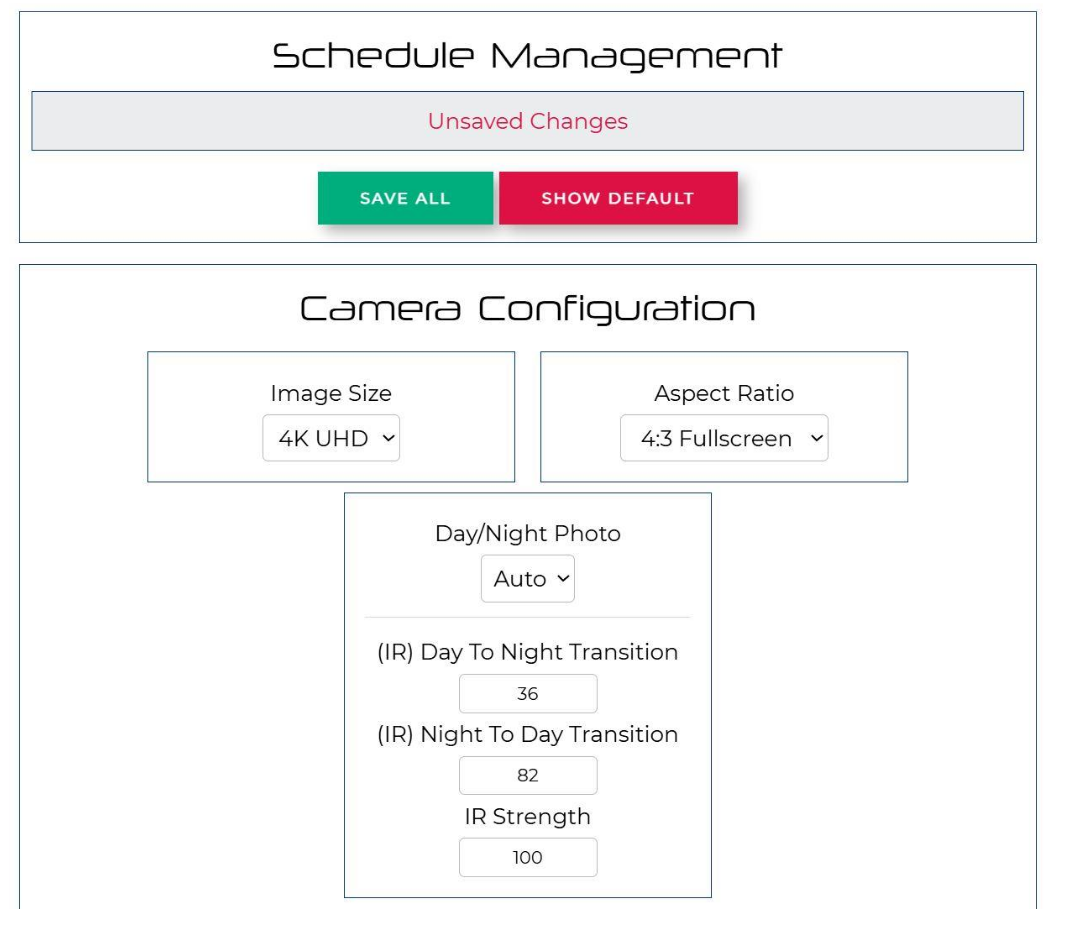1066x938 pixels.
Task: Click the Aspect Ratio label text
Action: [x=723, y=393]
